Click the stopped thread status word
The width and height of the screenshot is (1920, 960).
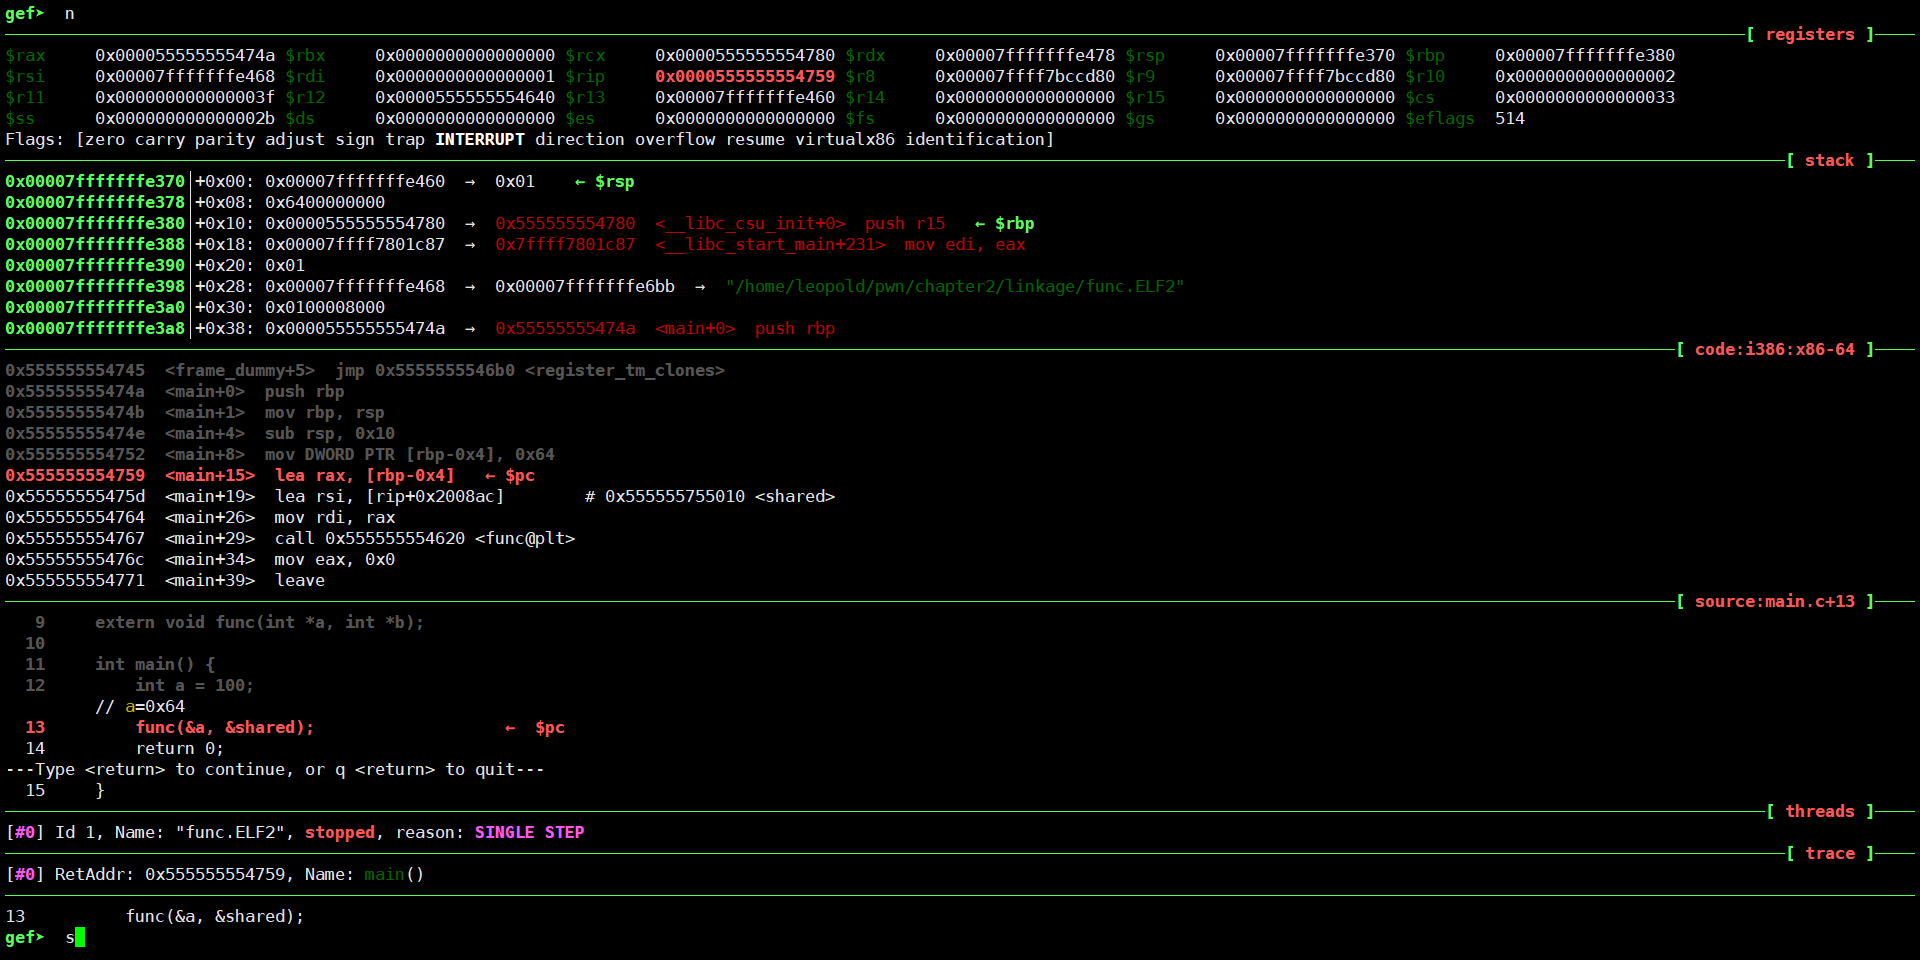click(x=340, y=832)
